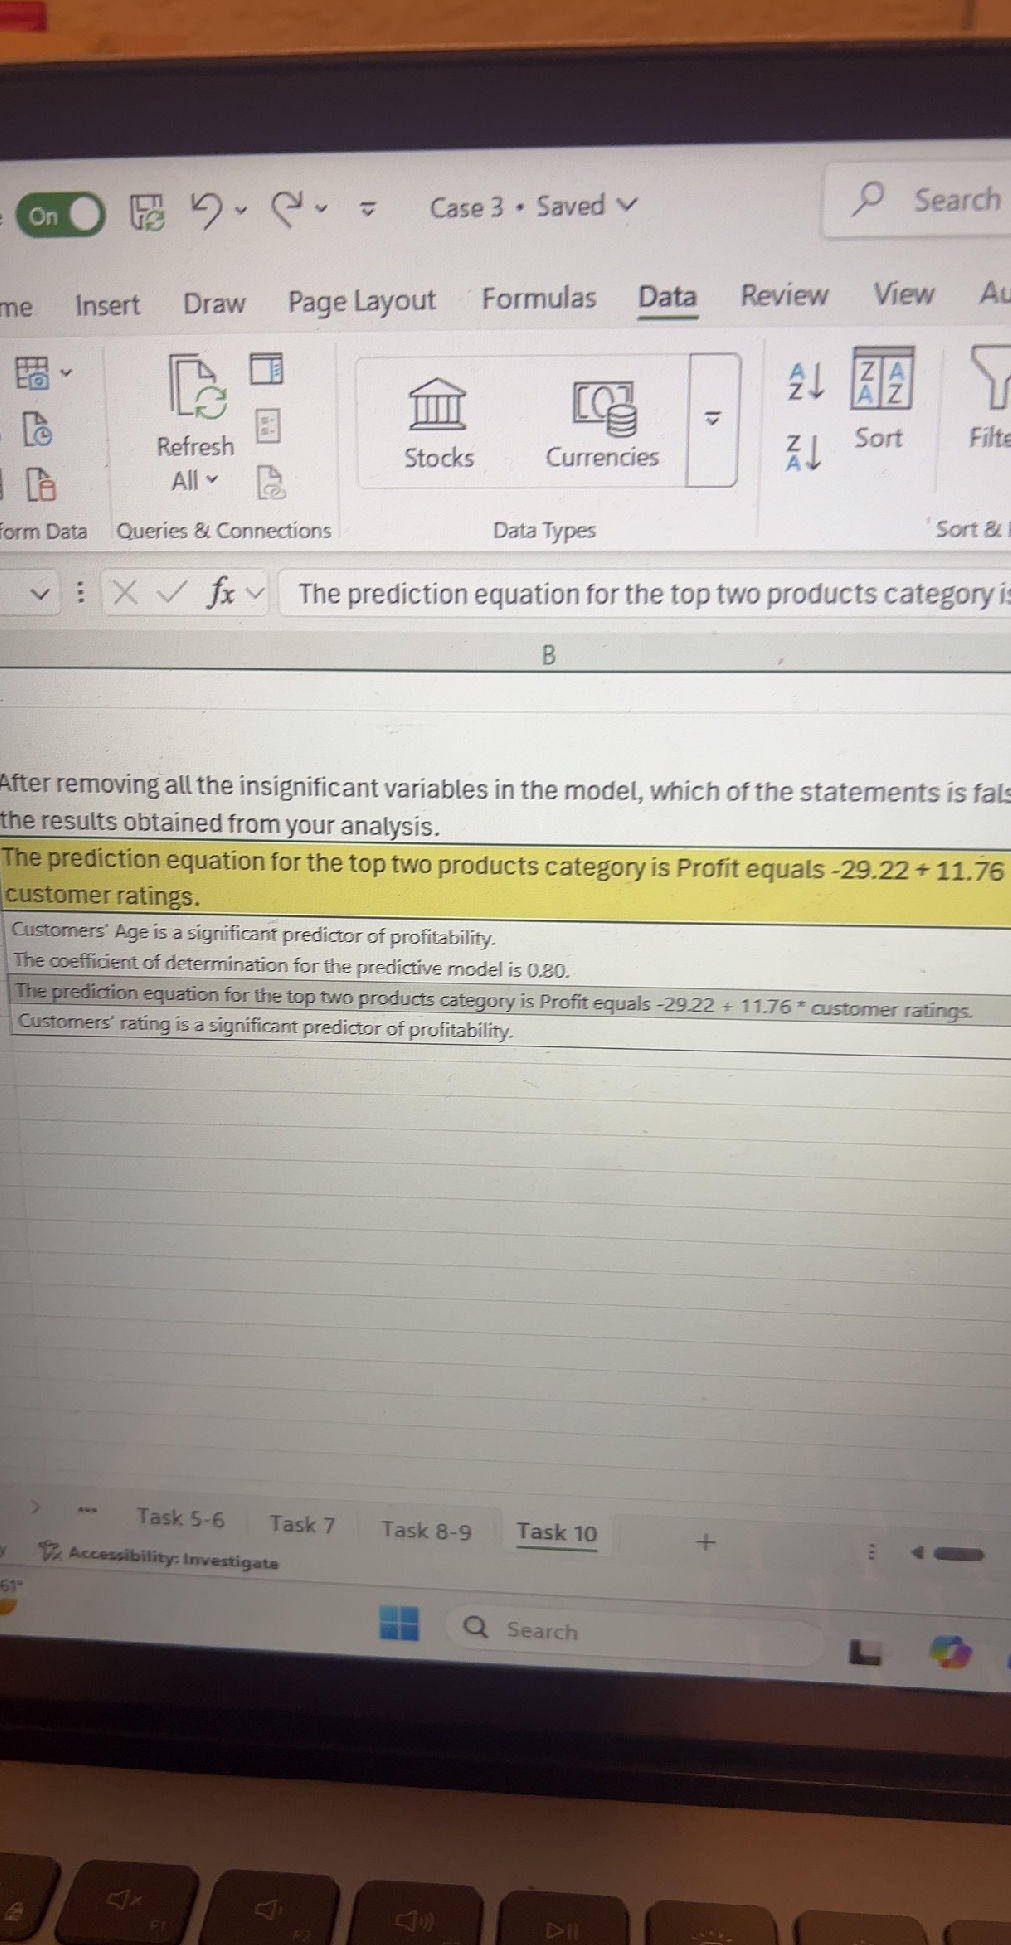Sort Z to A descending

[803, 452]
